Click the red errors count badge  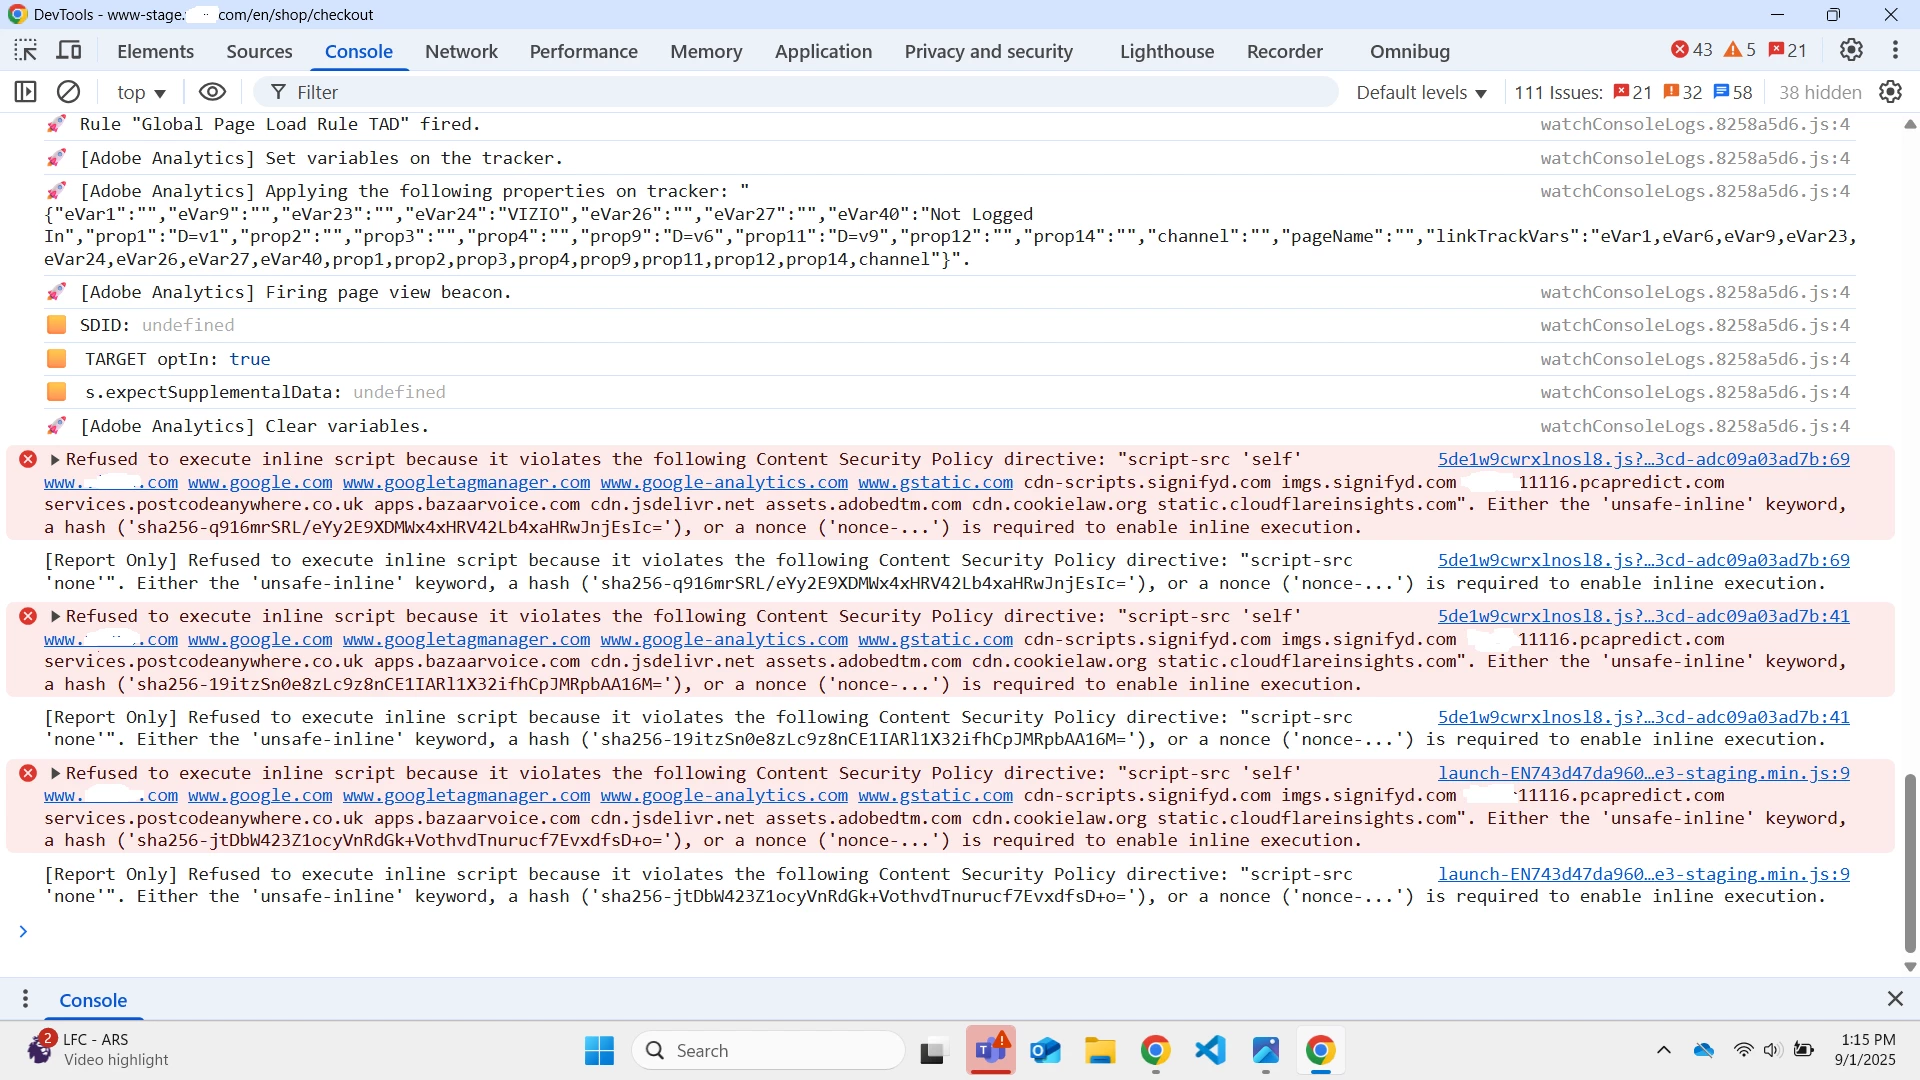tap(1692, 51)
